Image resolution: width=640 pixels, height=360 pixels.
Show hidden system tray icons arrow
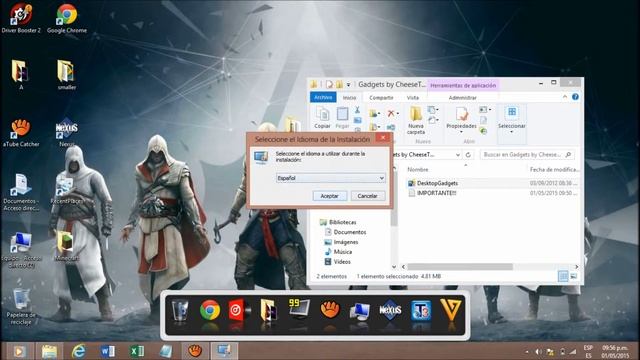pos(527,351)
